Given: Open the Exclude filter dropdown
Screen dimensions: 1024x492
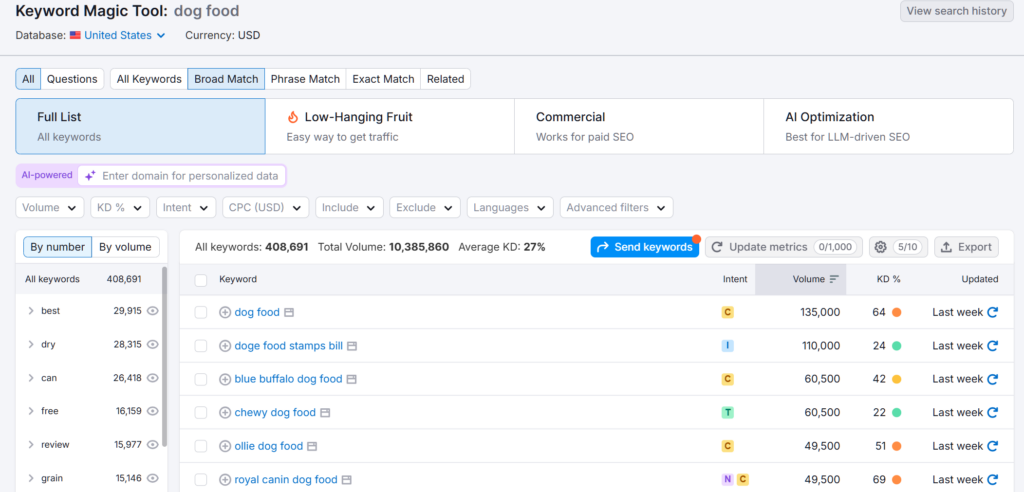Looking at the screenshot, I should tap(425, 208).
